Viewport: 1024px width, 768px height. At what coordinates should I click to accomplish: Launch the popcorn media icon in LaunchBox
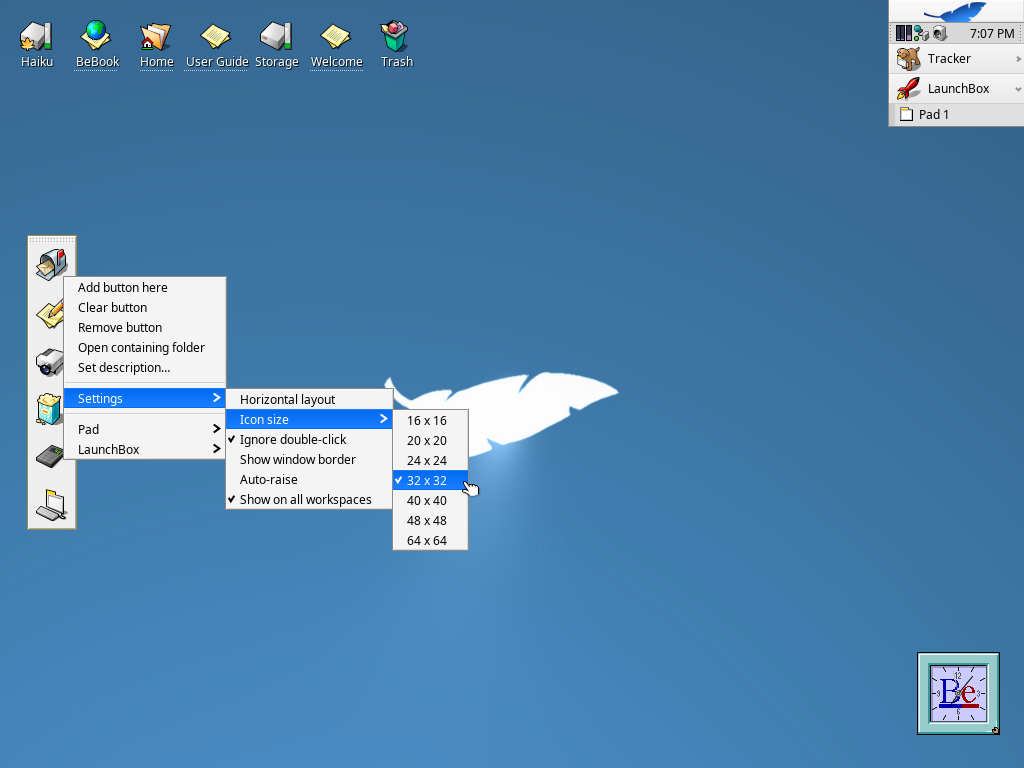[x=49, y=409]
